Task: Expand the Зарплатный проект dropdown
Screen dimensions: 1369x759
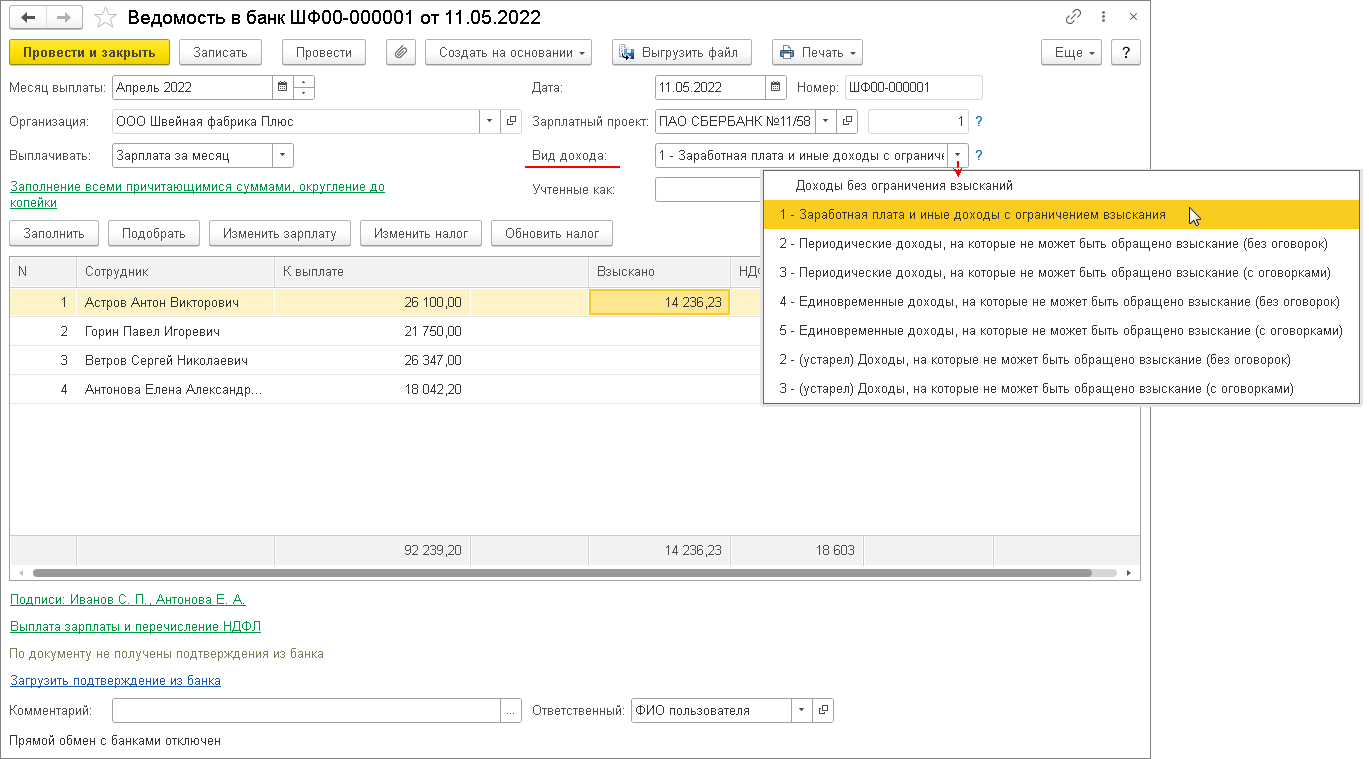Action: point(826,122)
